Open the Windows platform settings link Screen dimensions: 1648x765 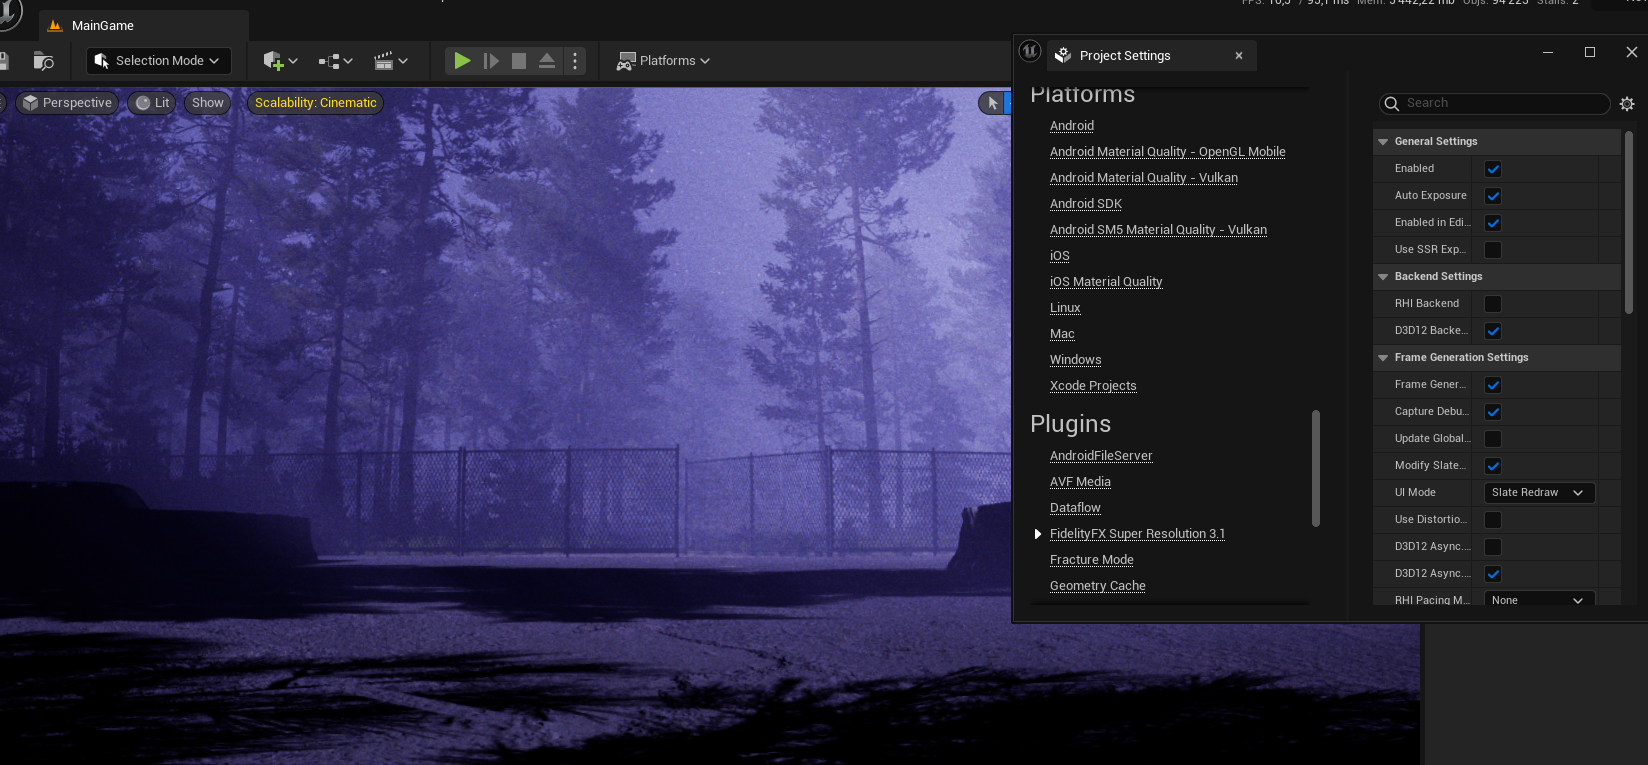[1075, 360]
